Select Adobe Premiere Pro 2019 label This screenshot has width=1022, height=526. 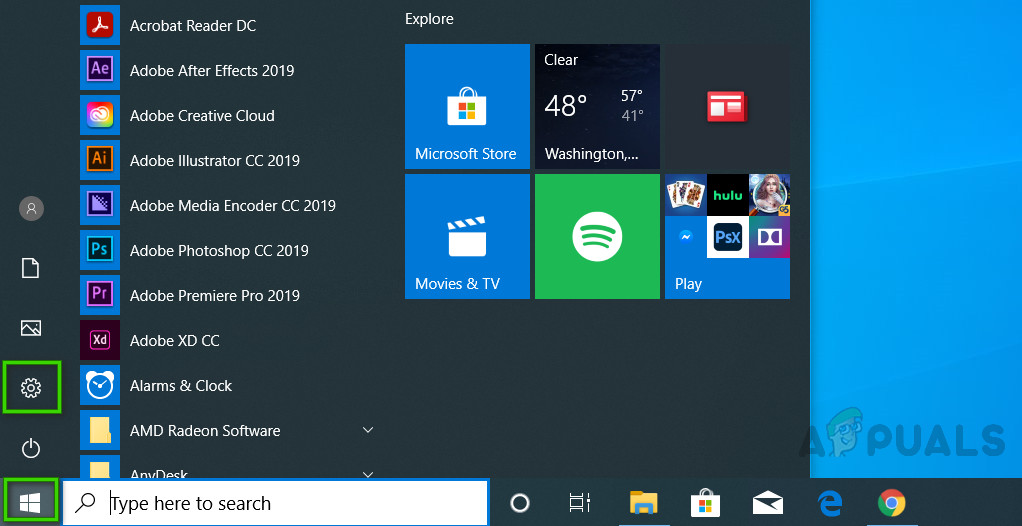pos(214,295)
